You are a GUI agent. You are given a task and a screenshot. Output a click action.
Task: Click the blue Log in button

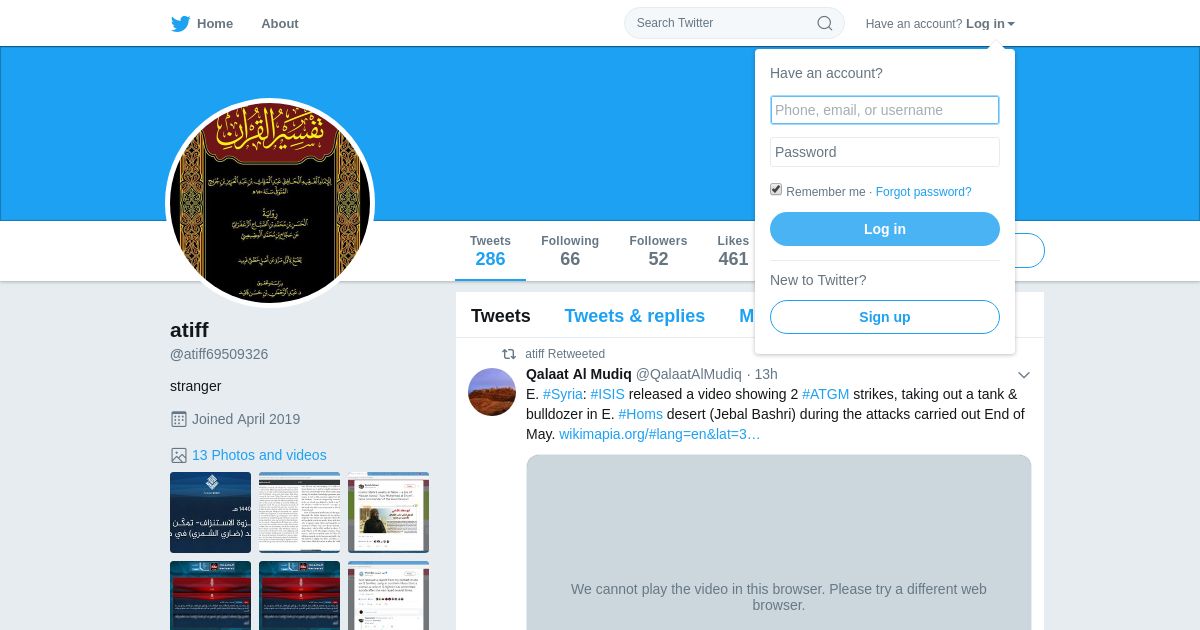[885, 229]
